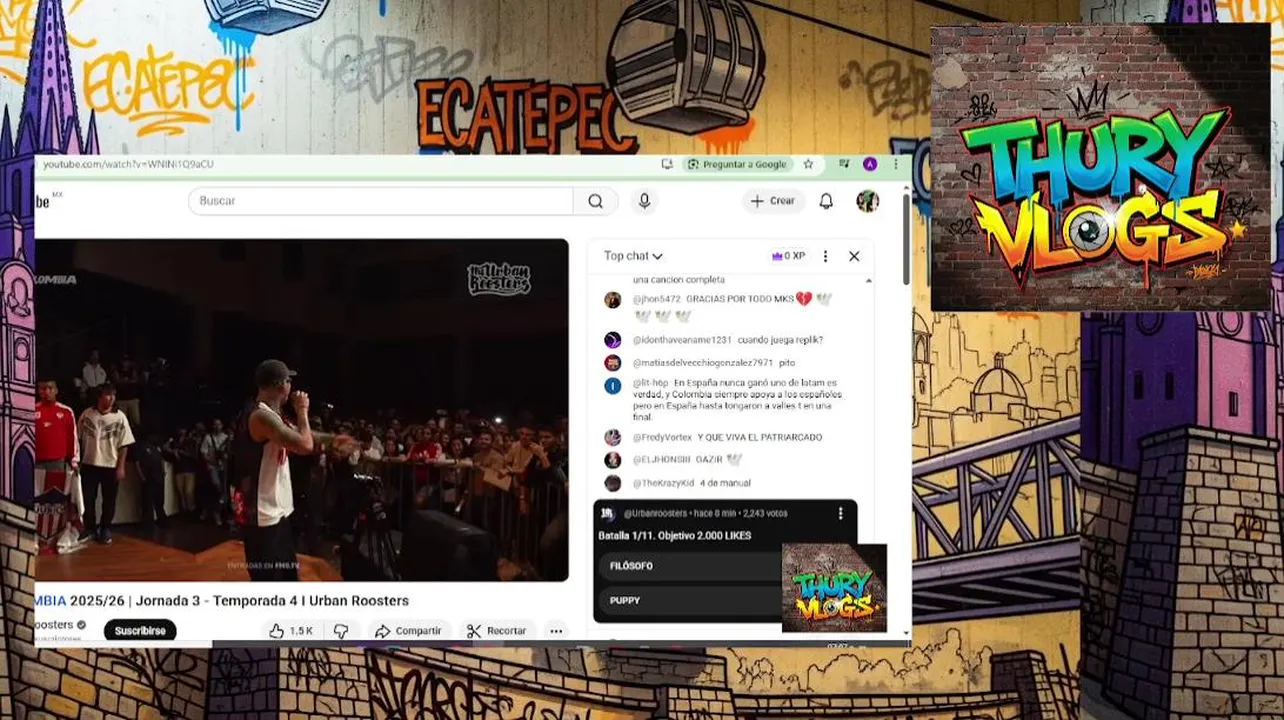Click the YouTube search magnifier button
Screen dimensions: 1284x720
(x=596, y=201)
